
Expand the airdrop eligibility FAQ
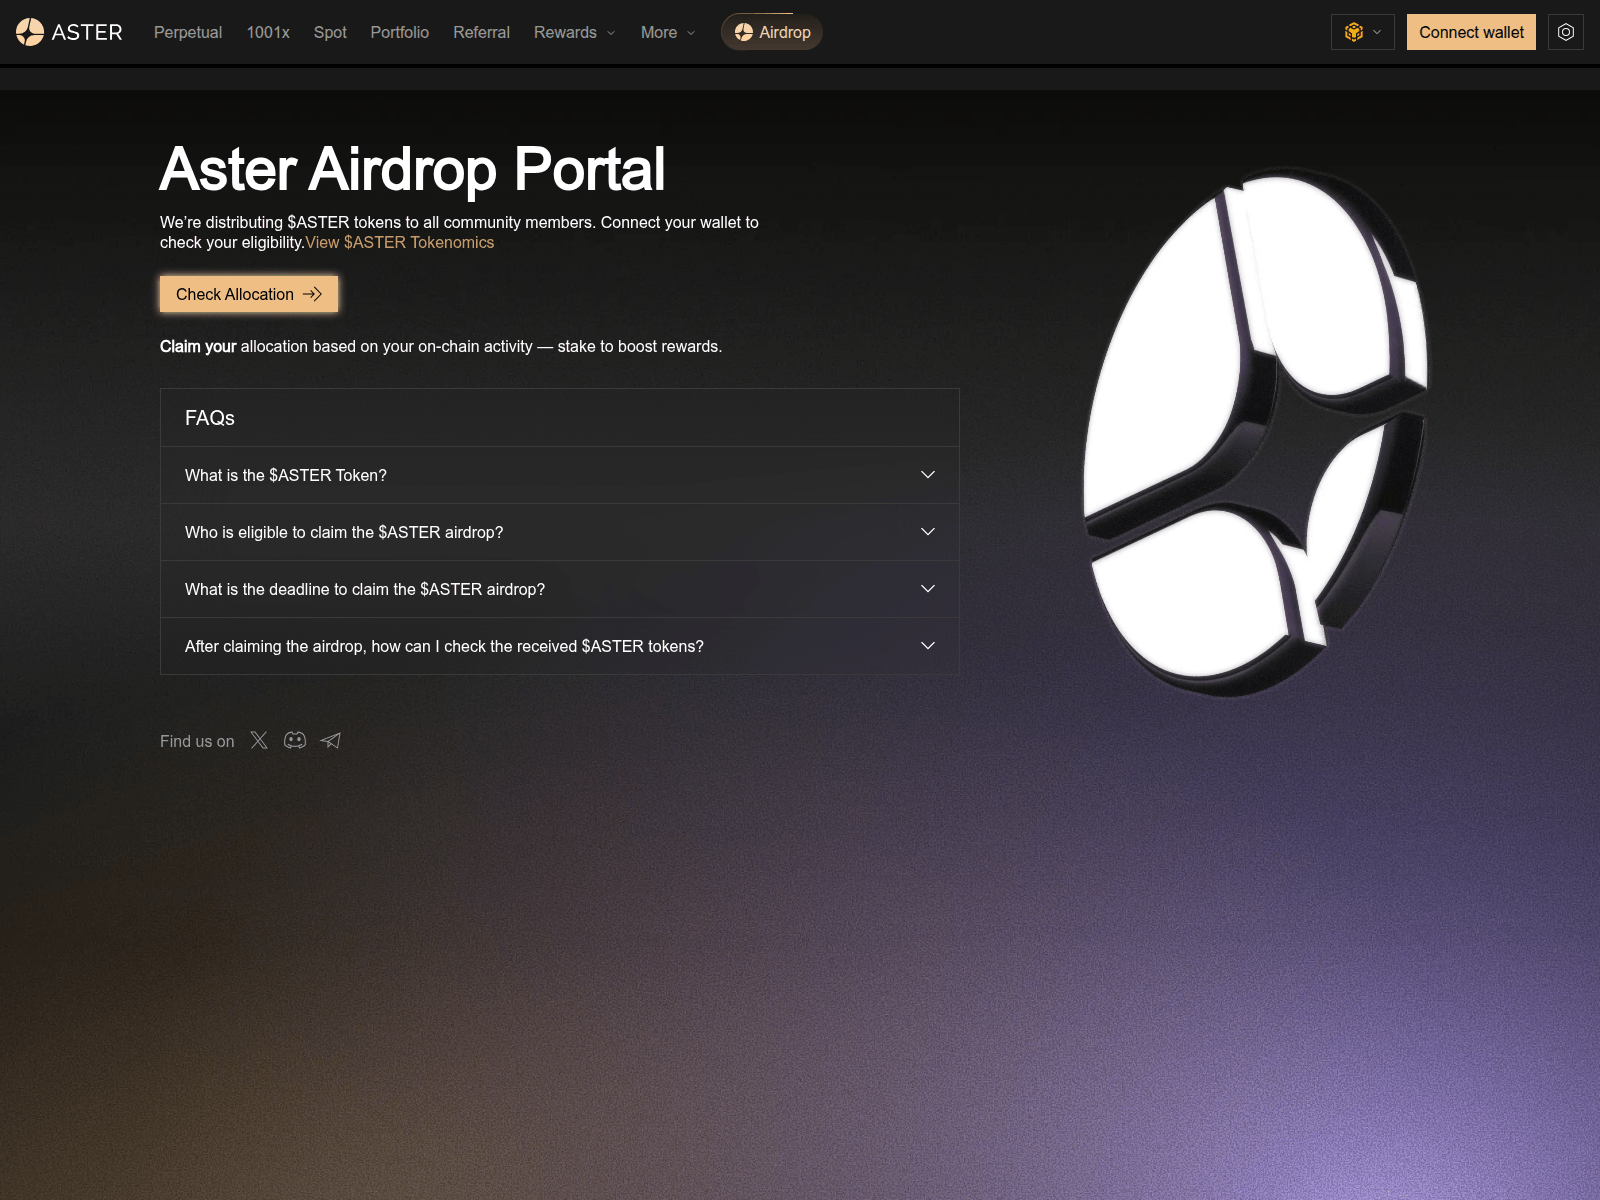click(x=558, y=532)
